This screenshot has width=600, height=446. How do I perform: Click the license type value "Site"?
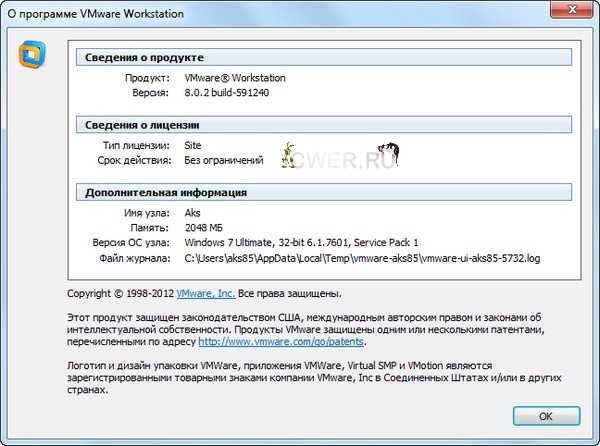tap(193, 145)
